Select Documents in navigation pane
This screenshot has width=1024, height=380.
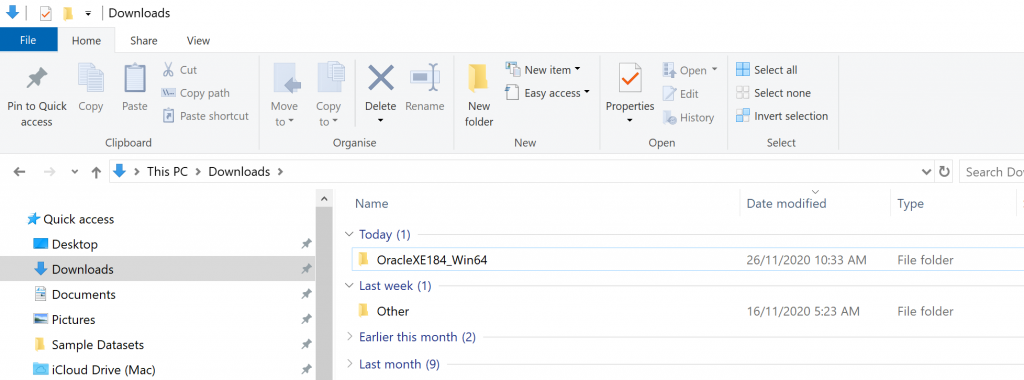pos(84,294)
